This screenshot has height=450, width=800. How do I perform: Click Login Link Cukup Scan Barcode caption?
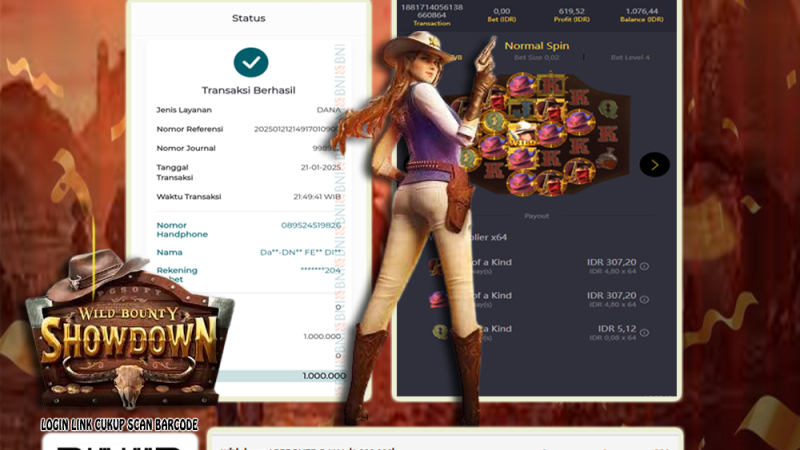coord(119,425)
